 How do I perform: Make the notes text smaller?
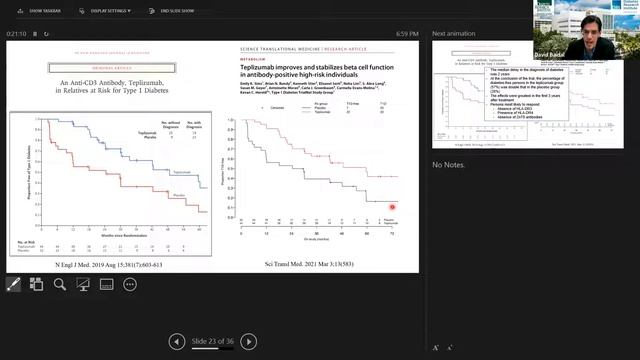pyautogui.click(x=449, y=348)
